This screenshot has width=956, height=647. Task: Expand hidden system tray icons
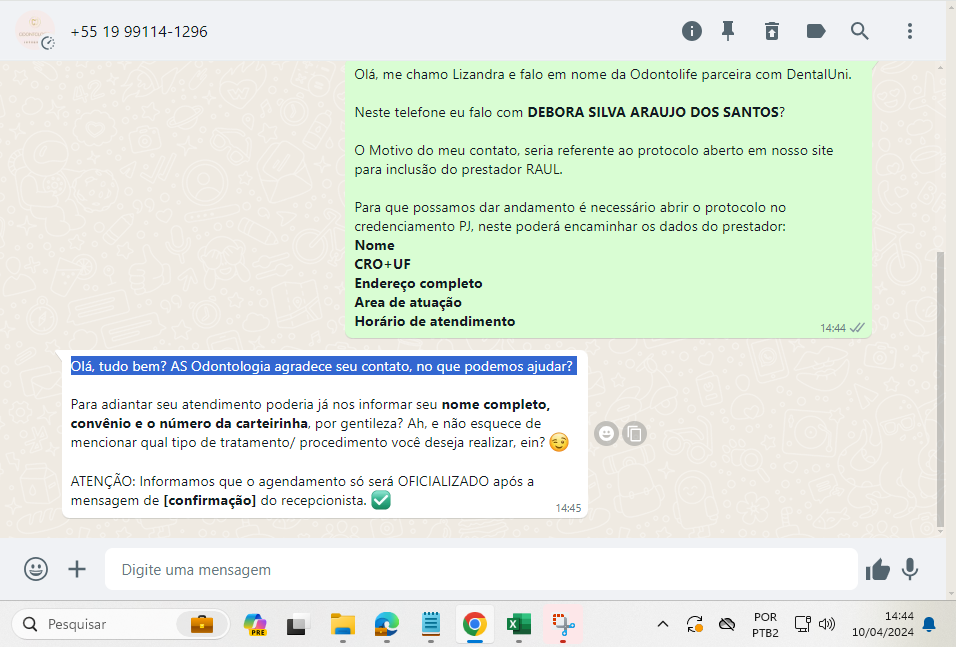[663, 624]
